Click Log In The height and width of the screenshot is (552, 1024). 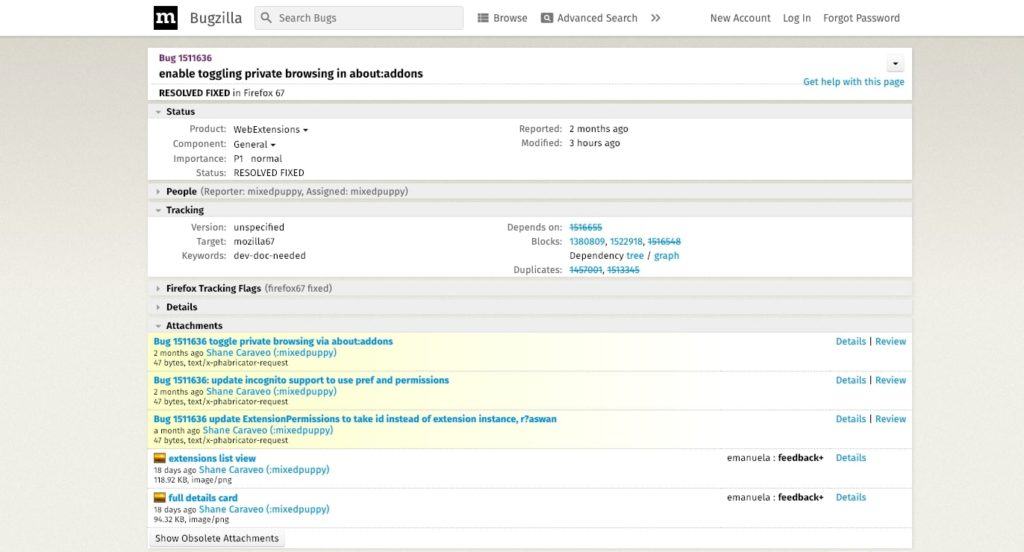[797, 18]
